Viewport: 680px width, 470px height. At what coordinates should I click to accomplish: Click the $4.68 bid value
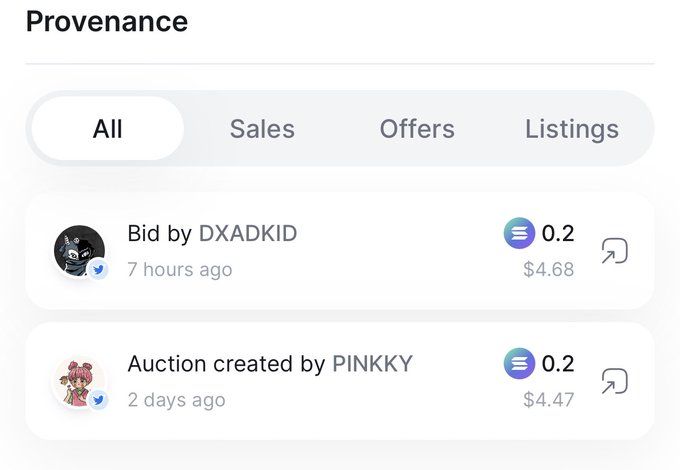[548, 269]
